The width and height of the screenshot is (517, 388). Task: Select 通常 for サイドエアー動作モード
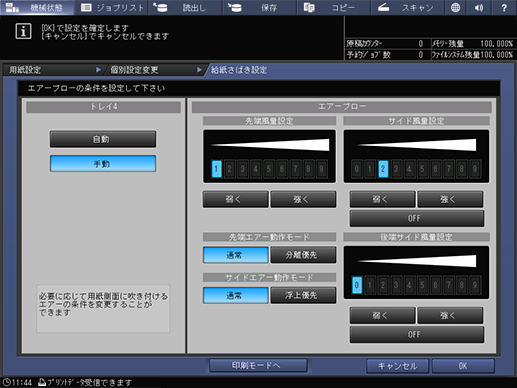[235, 295]
